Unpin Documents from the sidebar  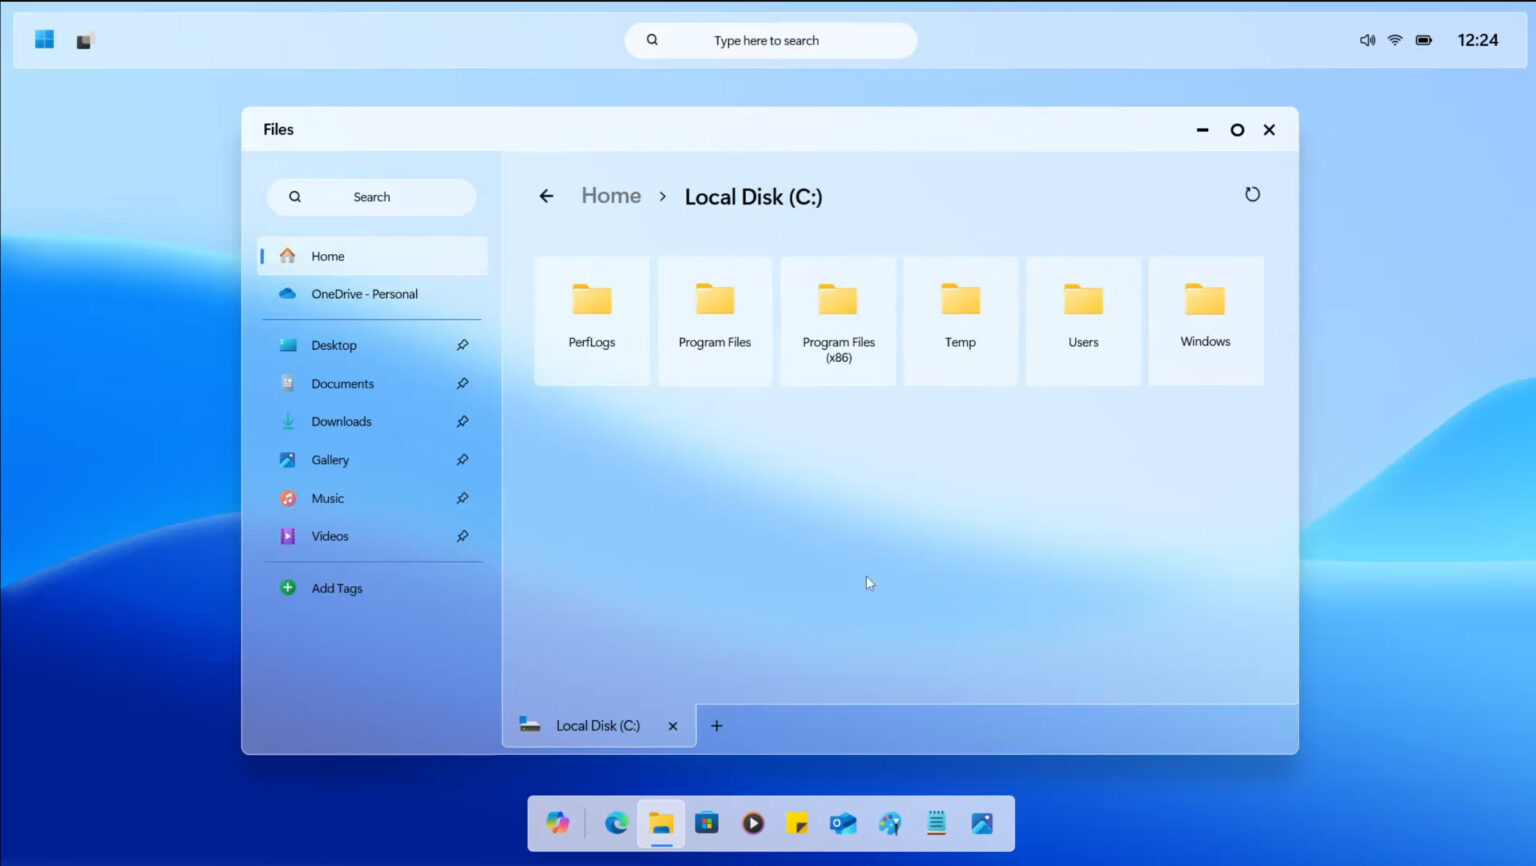[x=462, y=383]
